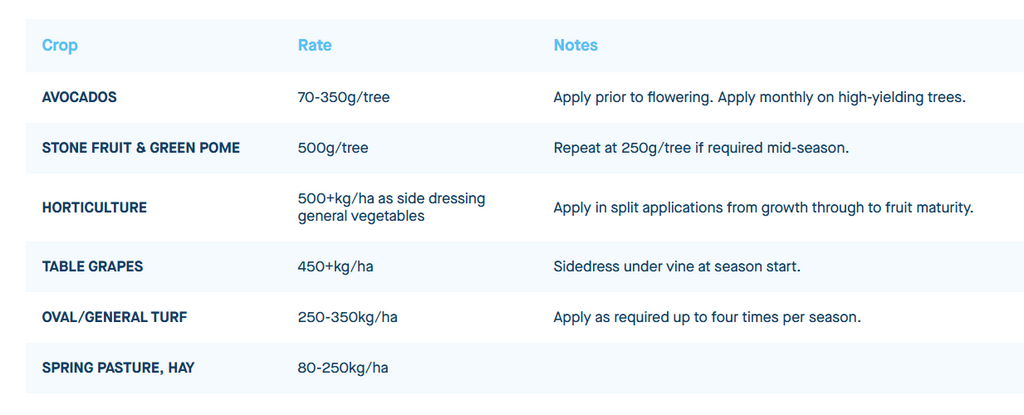Click the 450+kg/ha rate value
1024x415 pixels.
(x=336, y=267)
